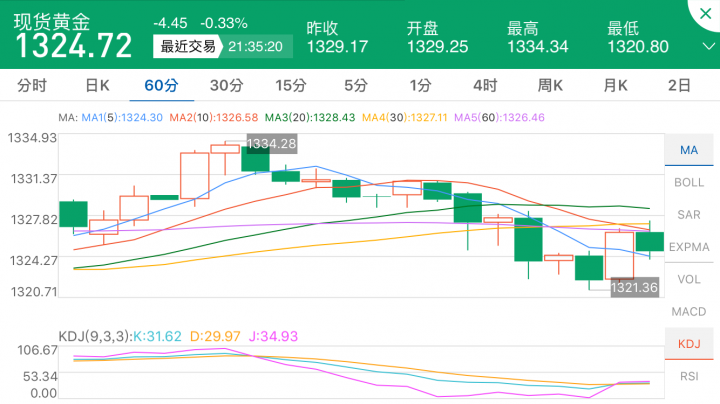Image resolution: width=720 pixels, height=404 pixels.
Task: Show the VOL sub-chart
Action: click(689, 279)
